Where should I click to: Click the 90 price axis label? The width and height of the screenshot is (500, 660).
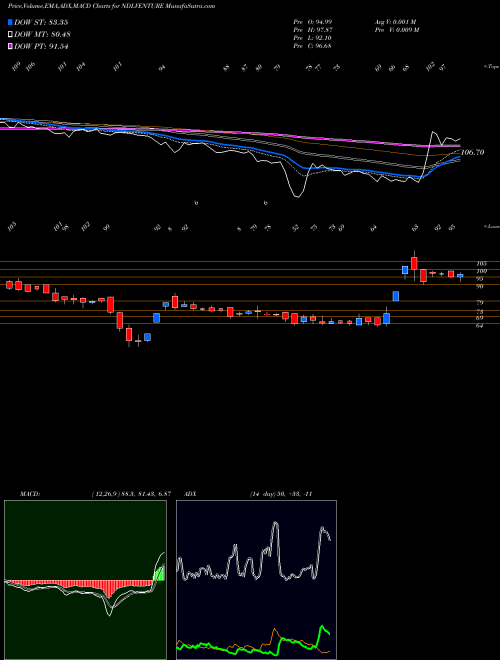[x=480, y=286]
